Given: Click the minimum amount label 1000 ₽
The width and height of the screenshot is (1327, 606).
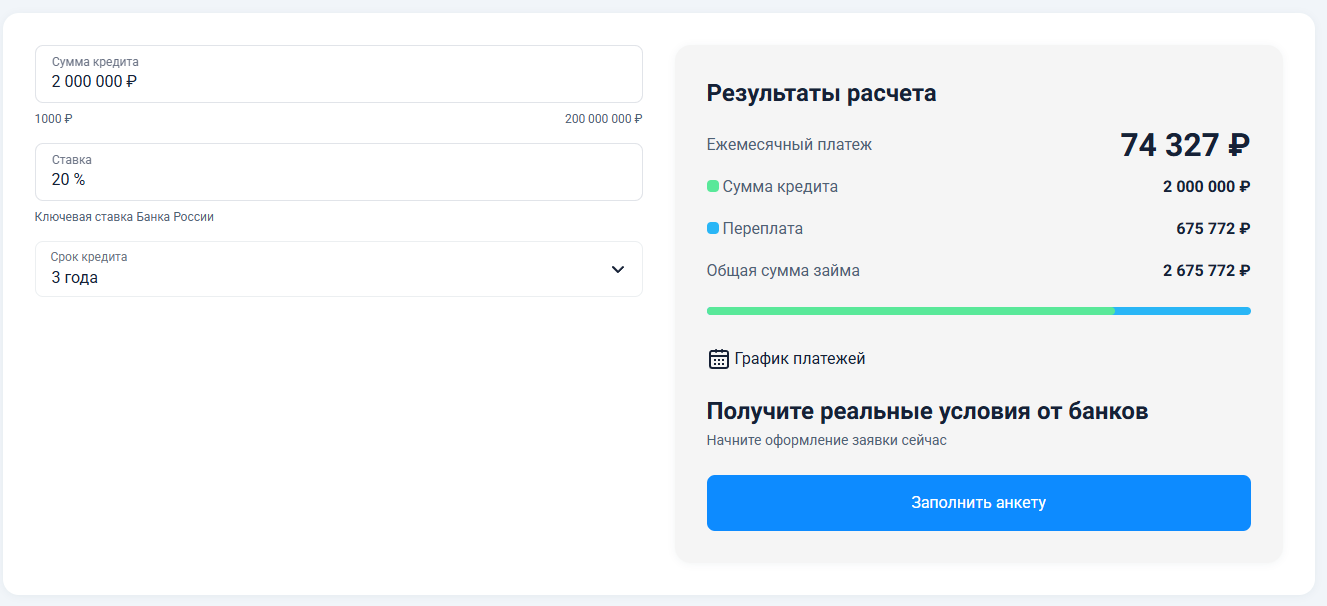Looking at the screenshot, I should [54, 119].
